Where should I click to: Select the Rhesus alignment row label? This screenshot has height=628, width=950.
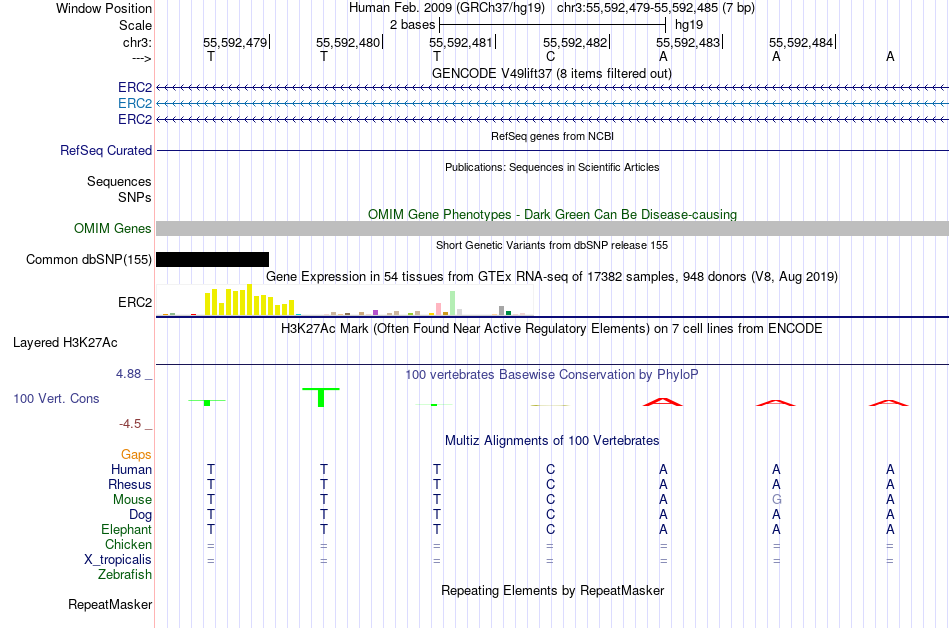pyautogui.click(x=130, y=484)
